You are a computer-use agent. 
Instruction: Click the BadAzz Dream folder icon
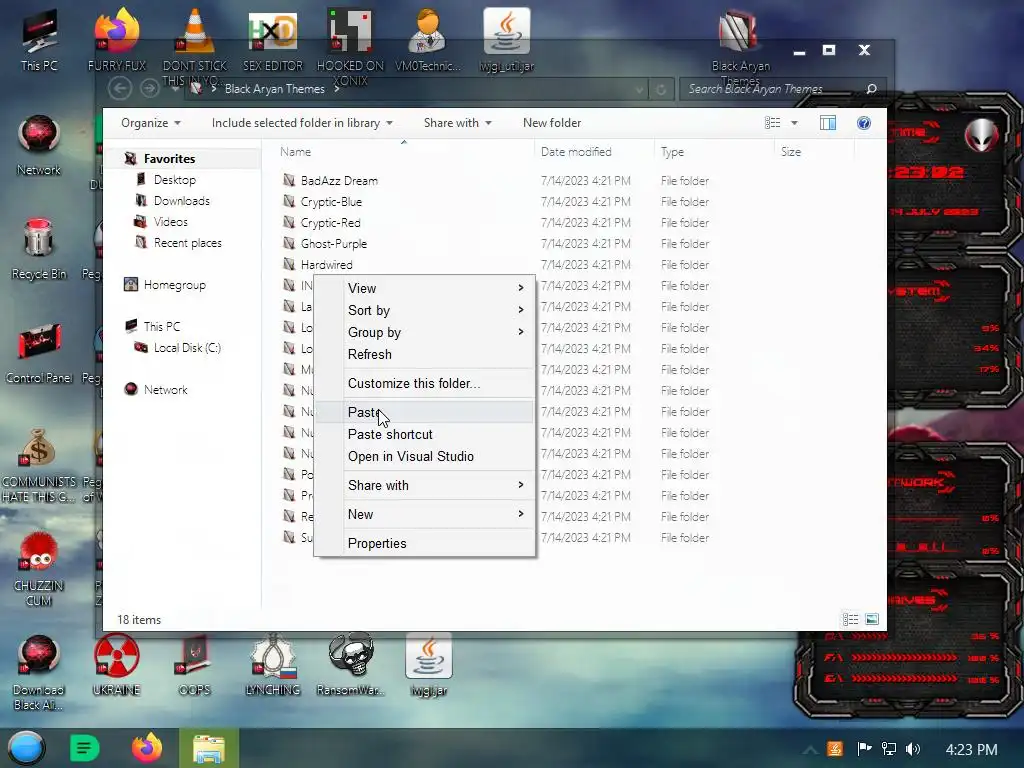click(289, 180)
